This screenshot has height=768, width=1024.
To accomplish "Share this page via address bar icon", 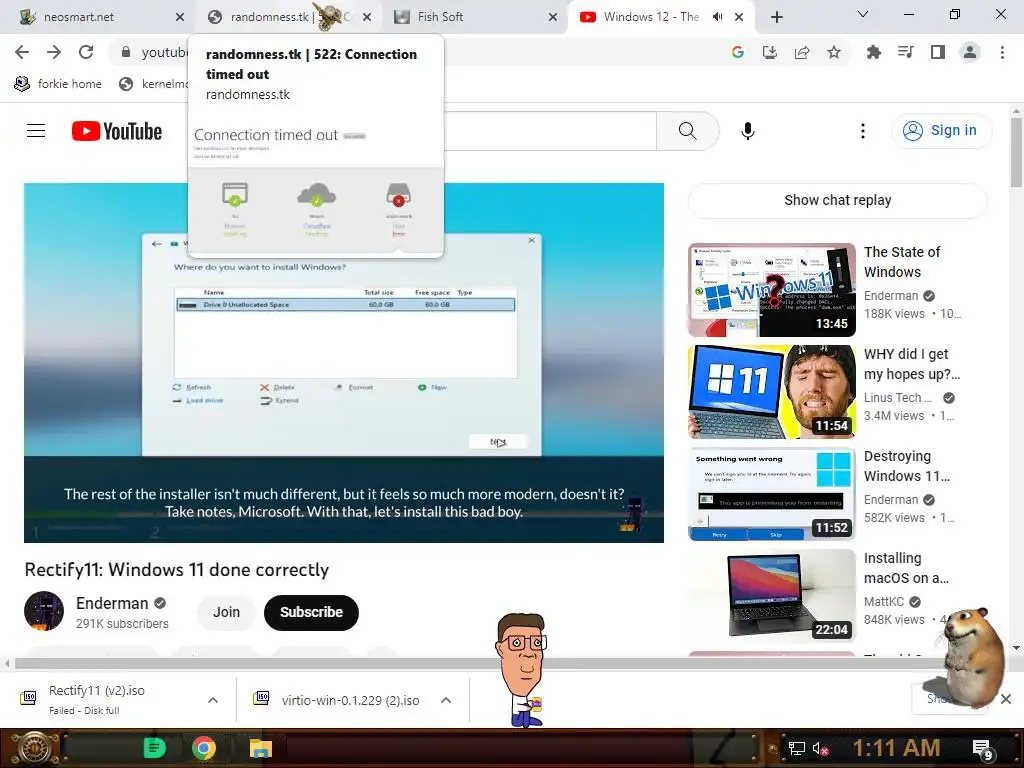I will pyautogui.click(x=802, y=52).
